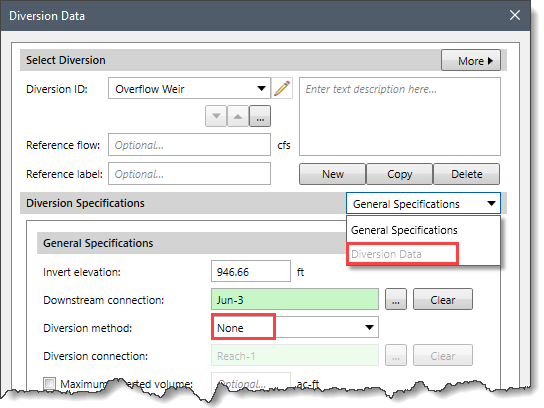The width and height of the screenshot is (544, 408).
Task: Click the ellipsis button below the Diversion ID dropdown
Action: coord(260,116)
